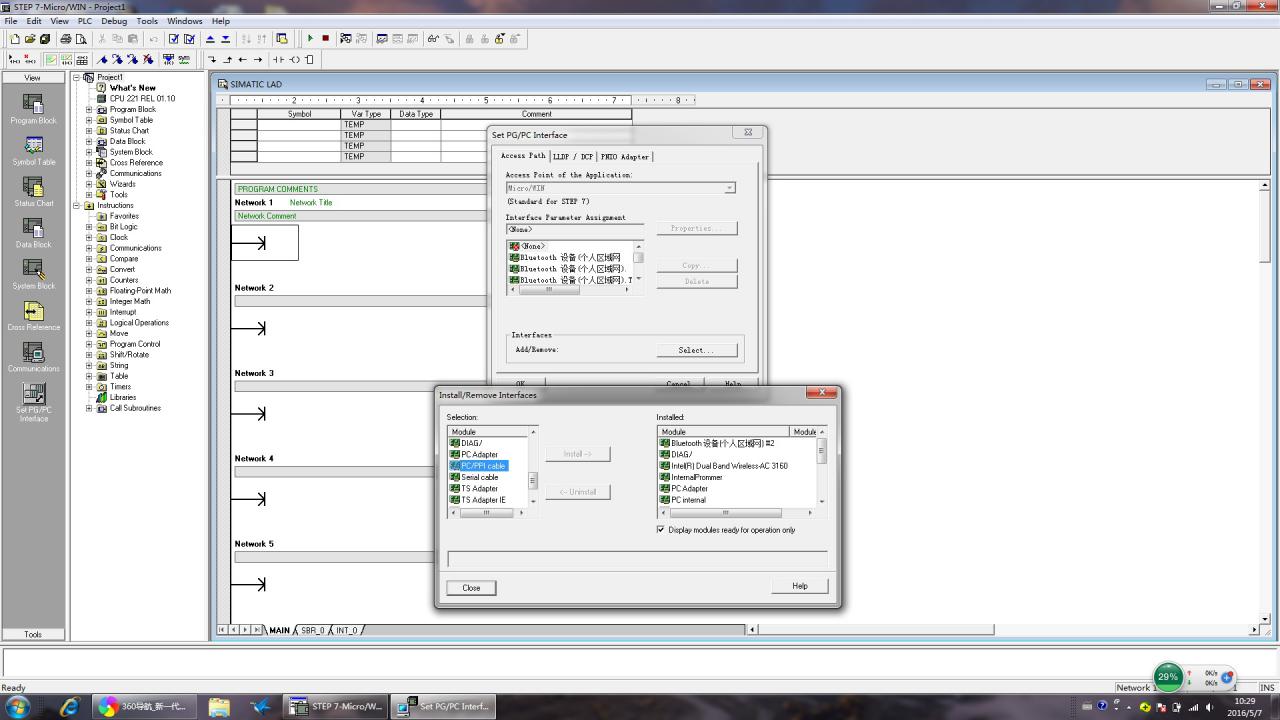The image size is (1280, 720).
Task: Click Cancel in Set PG/PC Interface dialog
Action: 678,383
